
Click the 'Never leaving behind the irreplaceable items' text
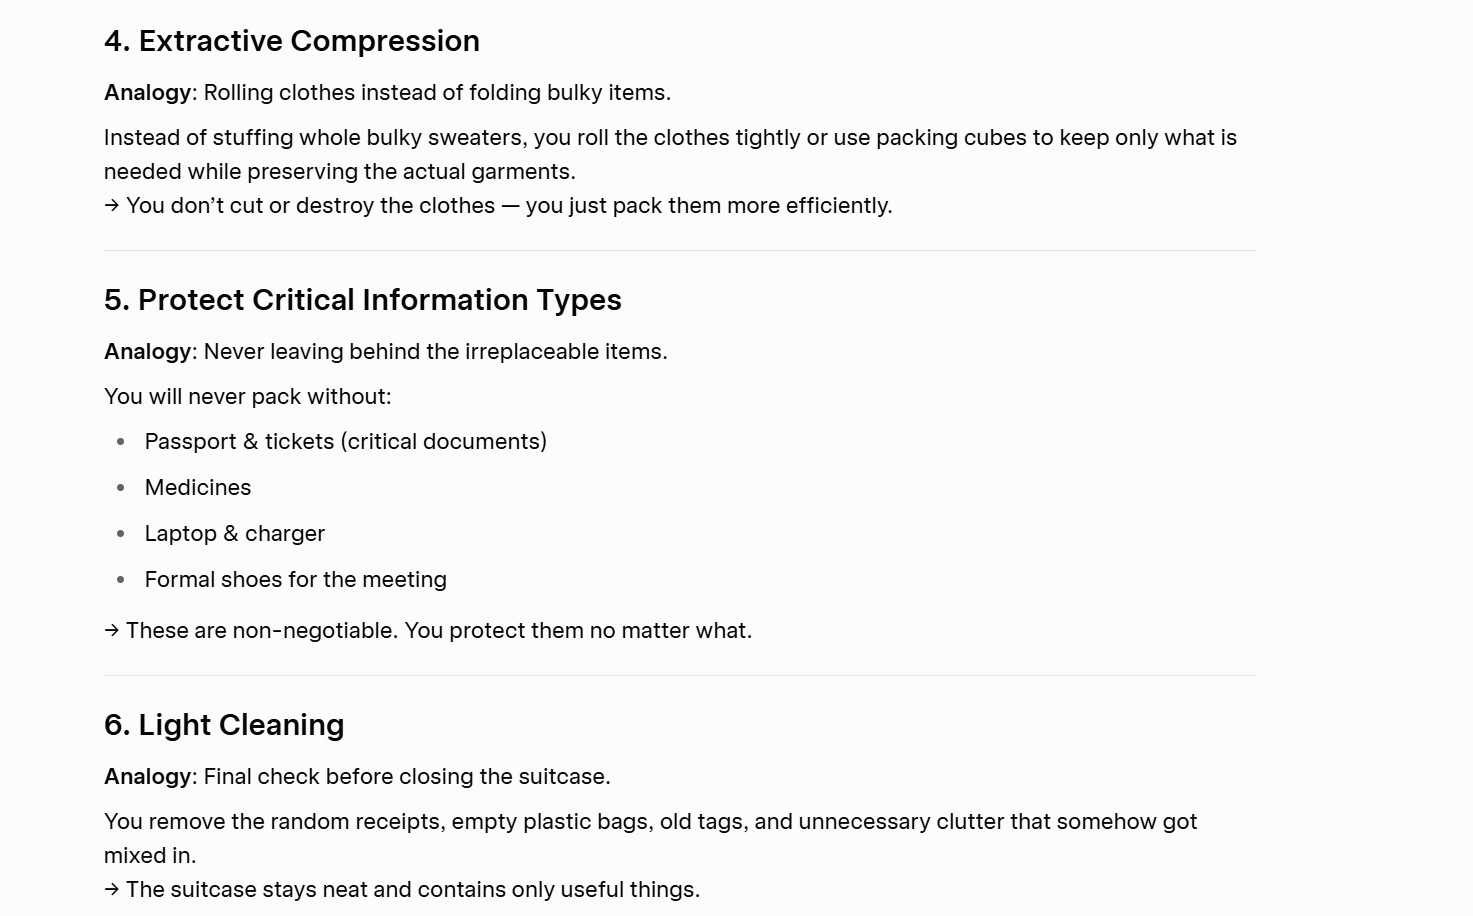435,352
